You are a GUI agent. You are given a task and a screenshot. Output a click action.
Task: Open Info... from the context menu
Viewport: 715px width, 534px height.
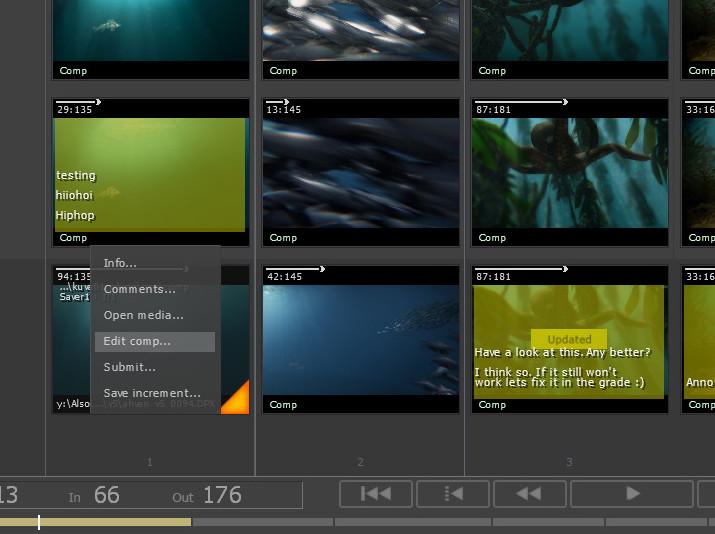pyautogui.click(x=120, y=263)
